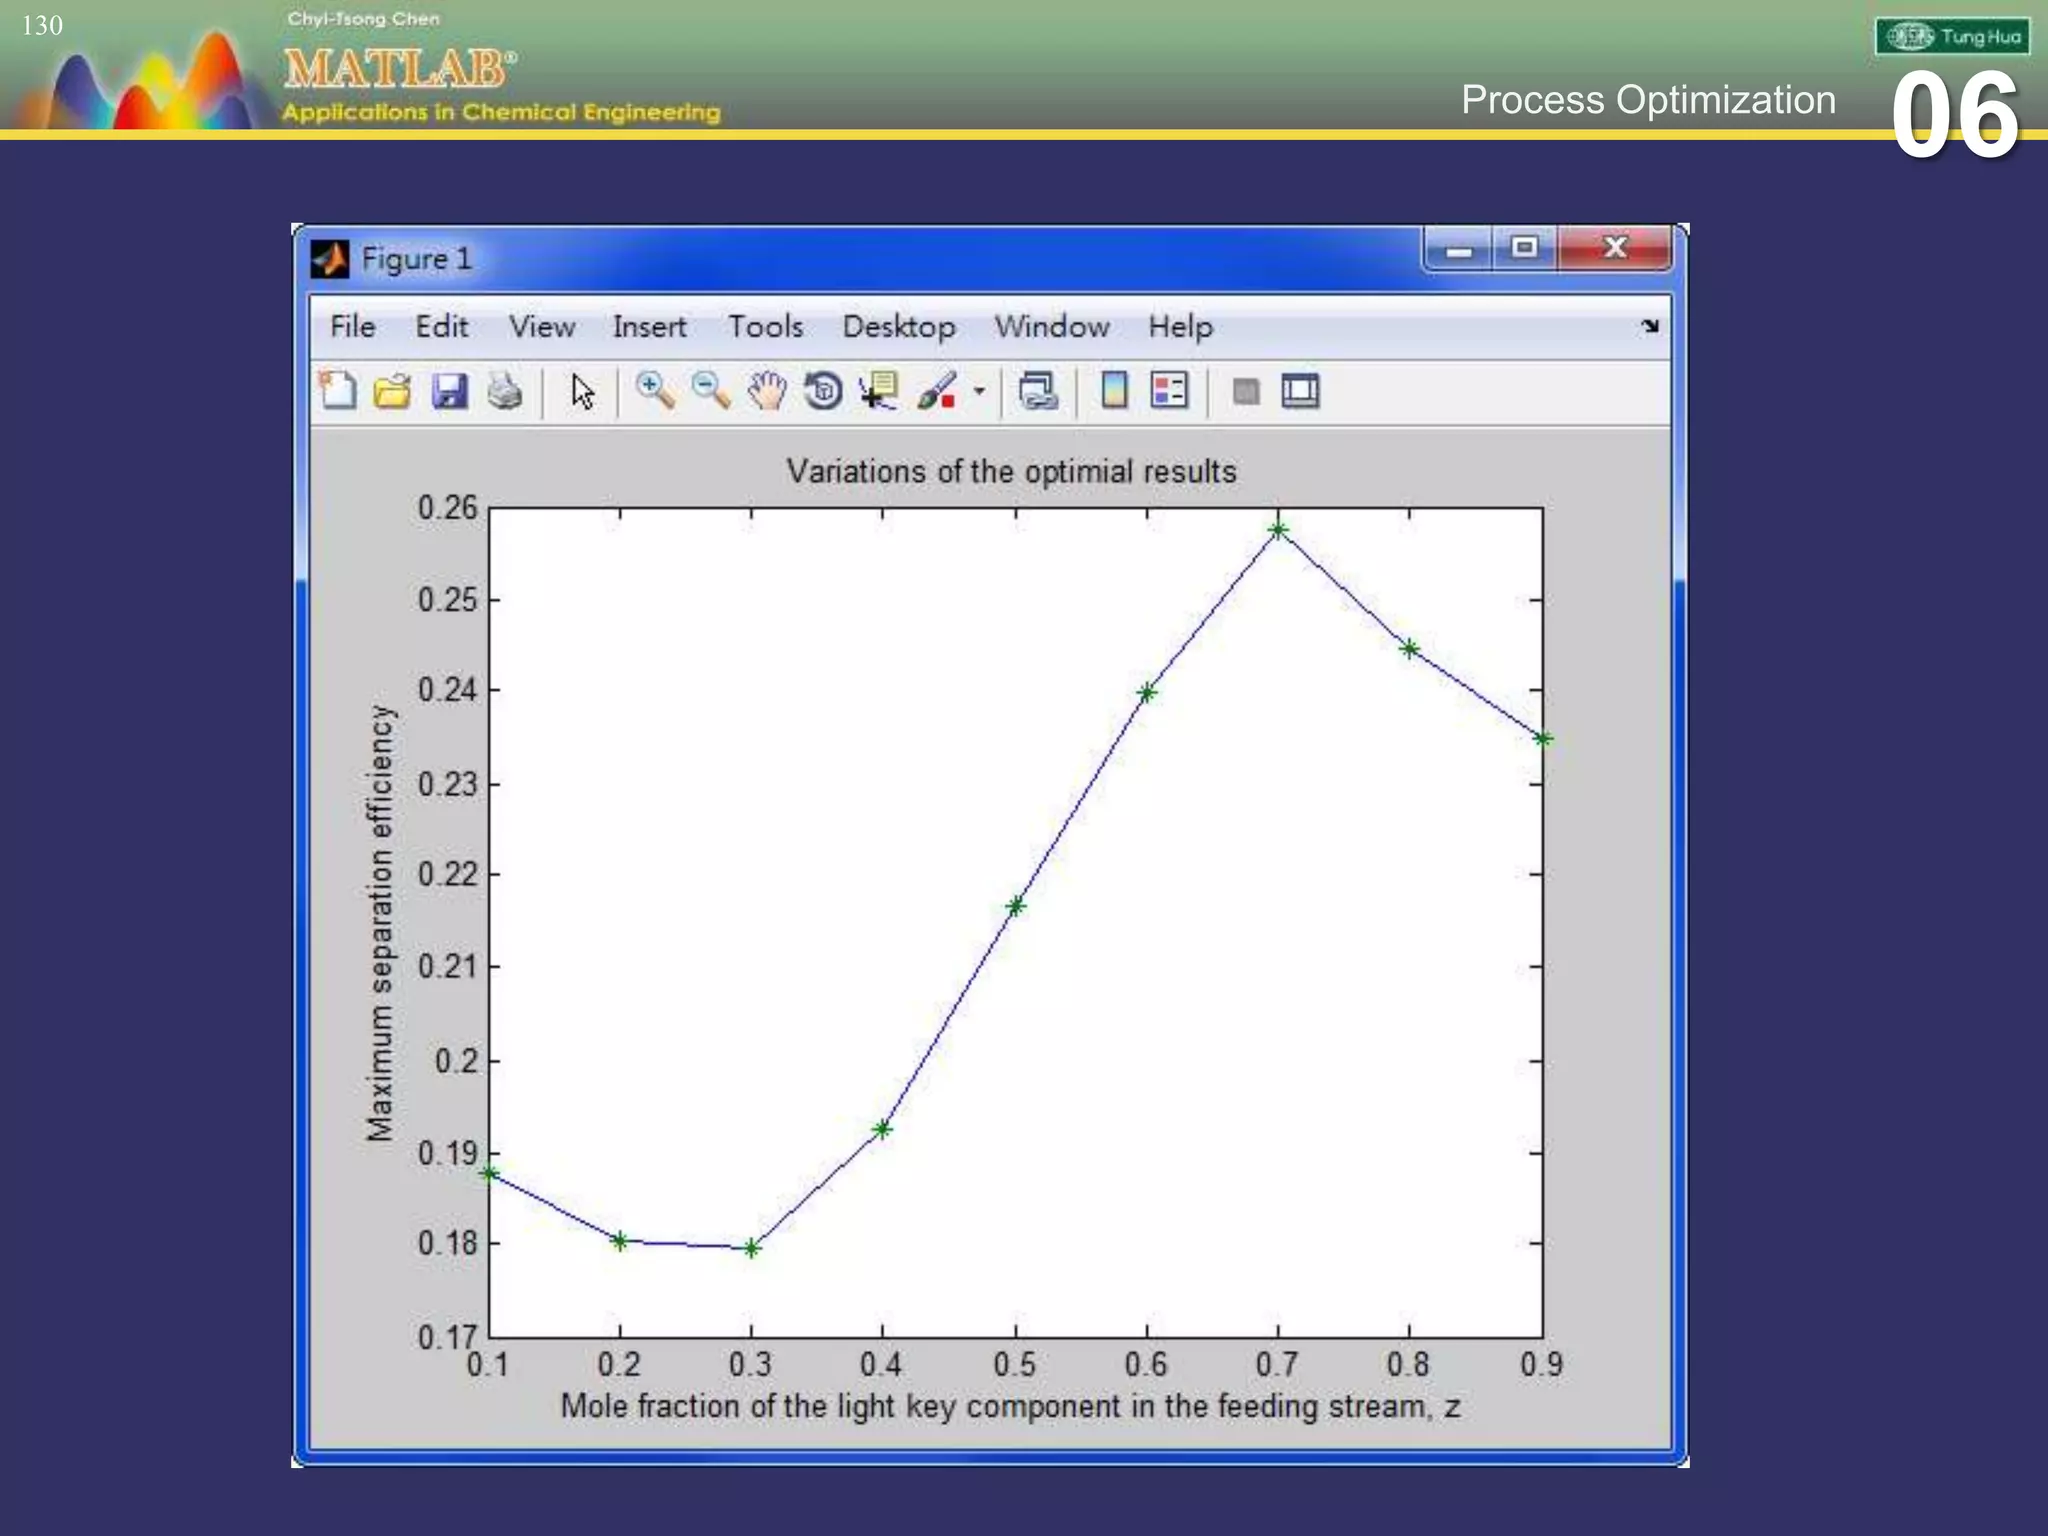The height and width of the screenshot is (1536, 2048).
Task: Click the minimum data marker at z = 0.3
Action: tap(752, 1248)
